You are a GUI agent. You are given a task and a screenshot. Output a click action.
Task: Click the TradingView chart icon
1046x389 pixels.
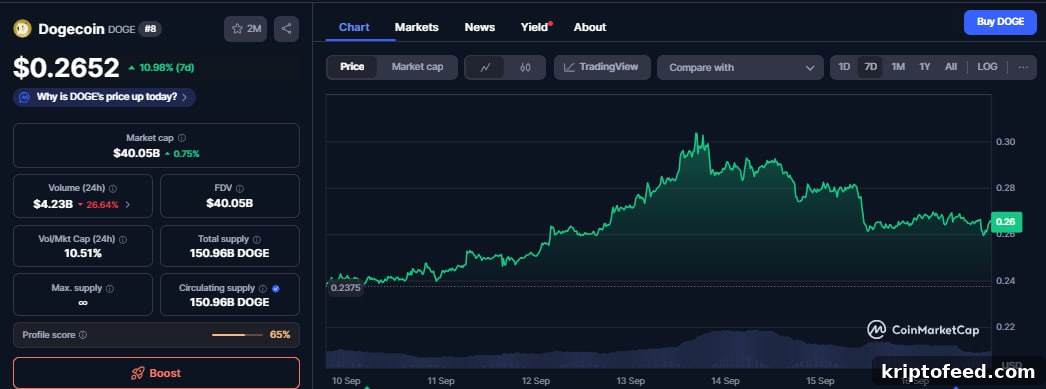click(569, 67)
